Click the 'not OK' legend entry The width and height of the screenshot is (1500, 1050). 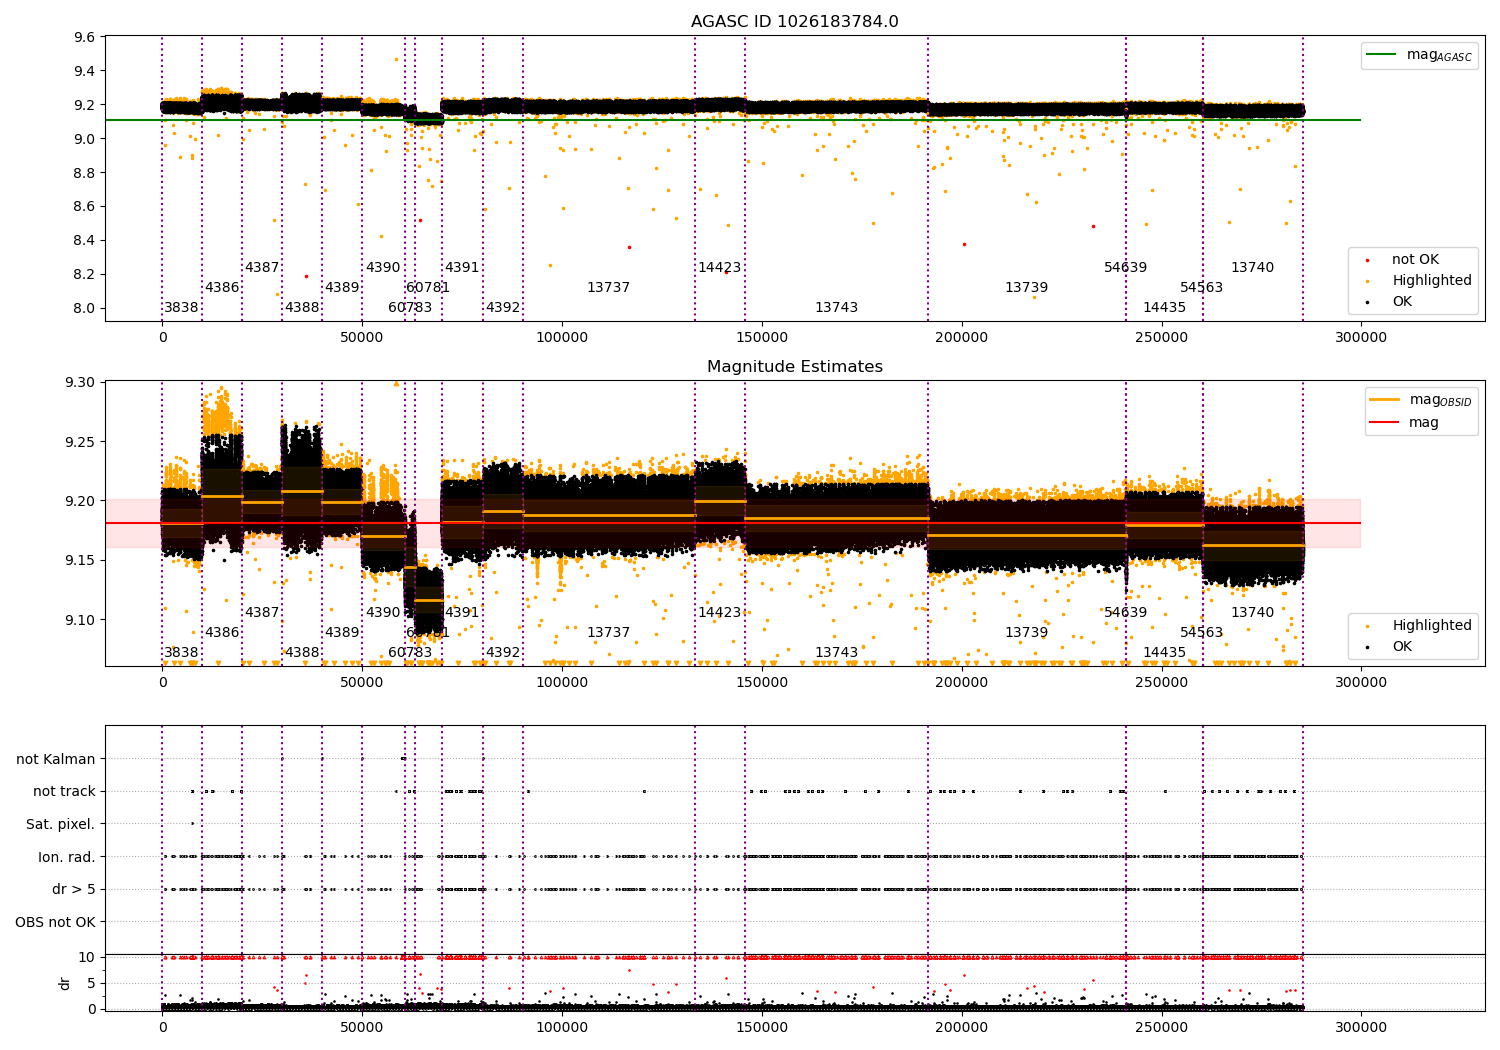point(1414,260)
